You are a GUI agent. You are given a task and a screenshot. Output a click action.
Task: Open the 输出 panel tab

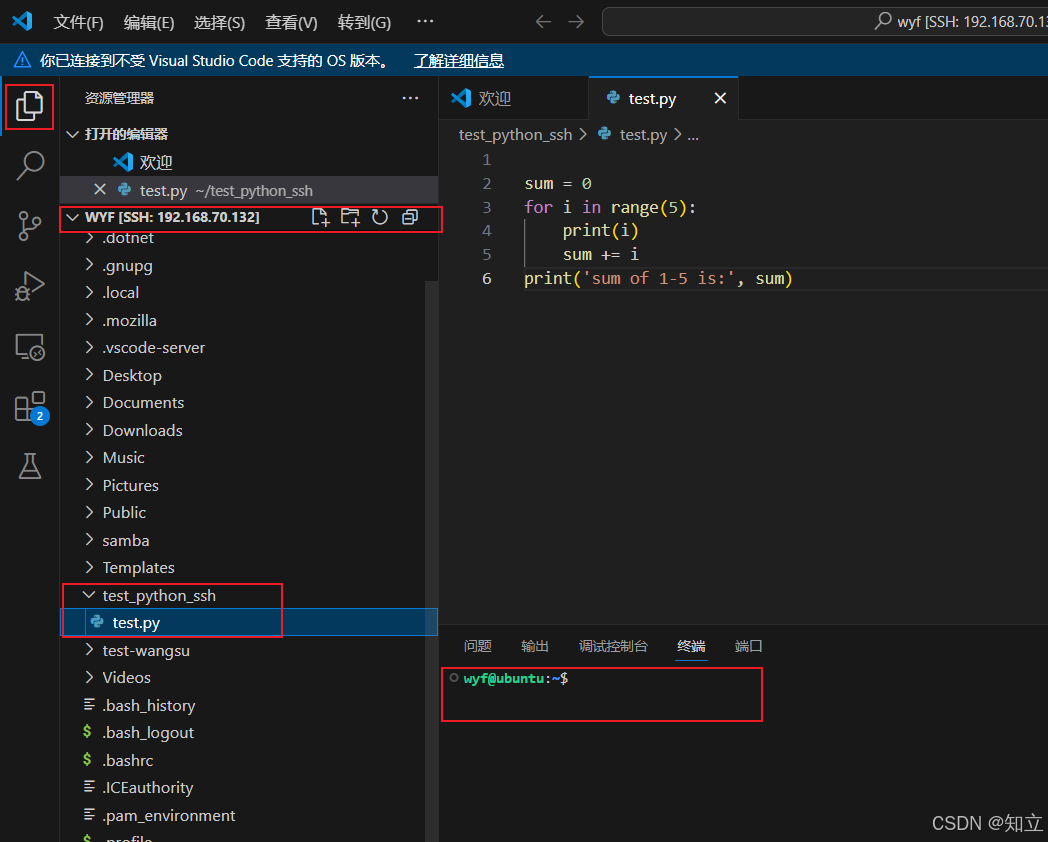click(535, 646)
